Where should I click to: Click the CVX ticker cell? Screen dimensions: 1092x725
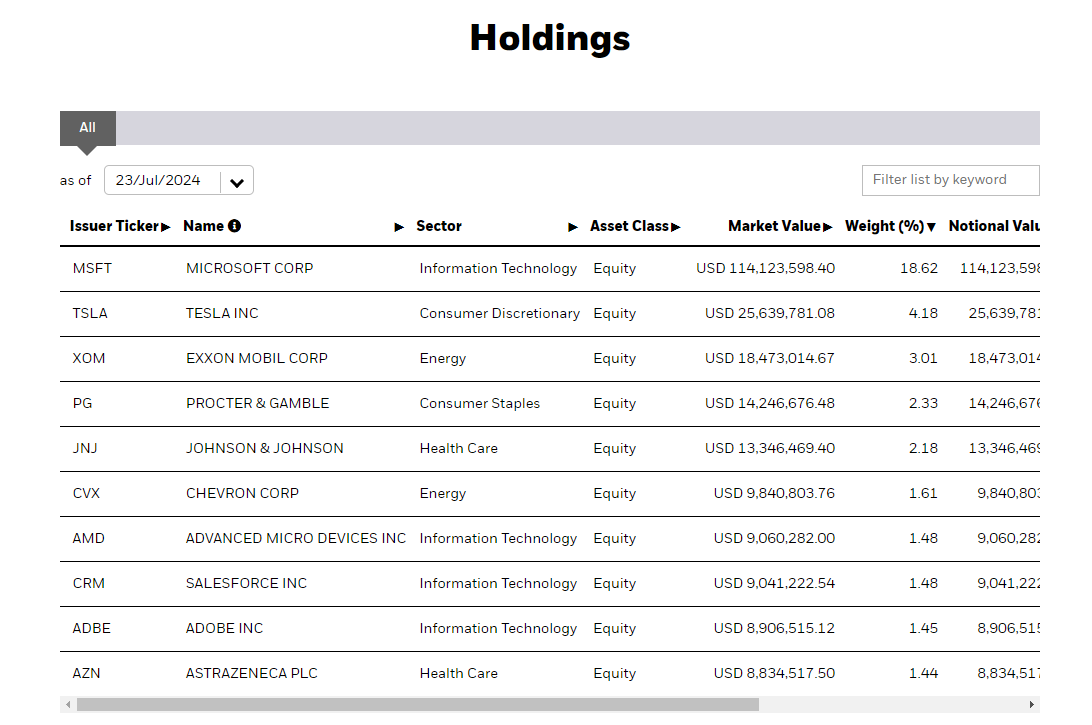click(x=86, y=494)
